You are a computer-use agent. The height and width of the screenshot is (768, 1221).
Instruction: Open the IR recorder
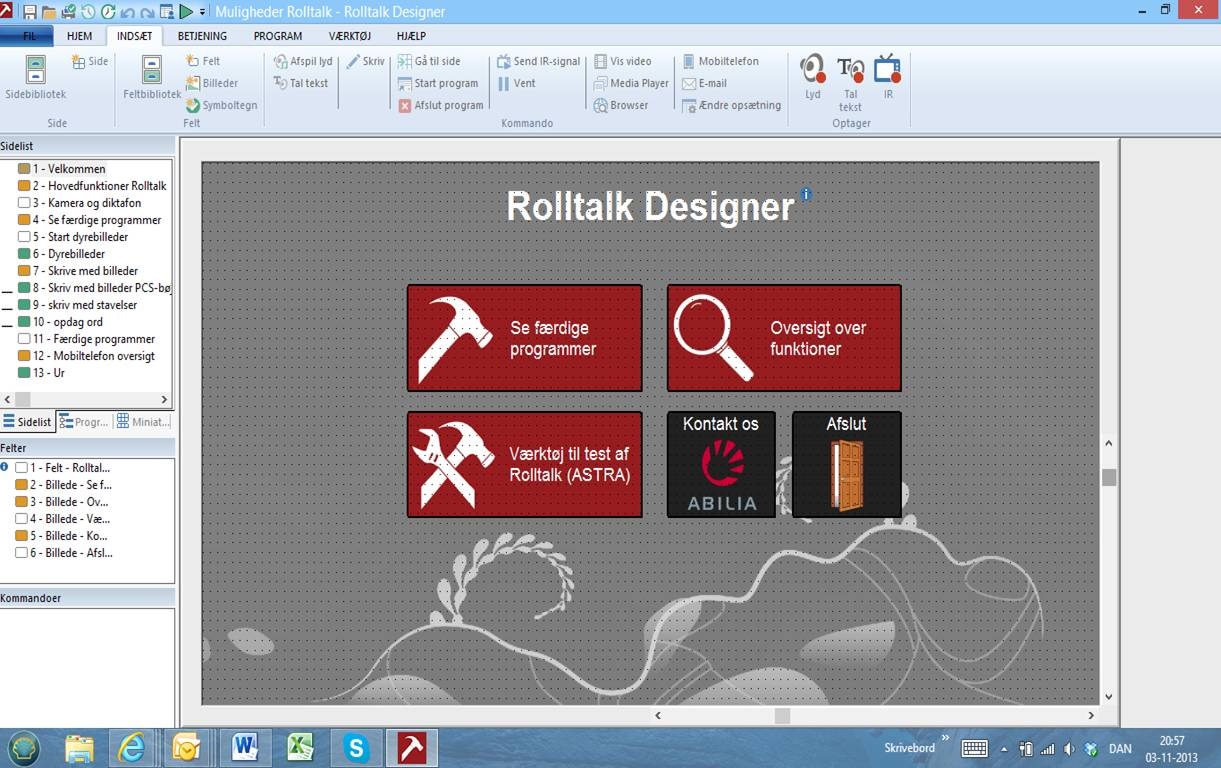pos(888,77)
